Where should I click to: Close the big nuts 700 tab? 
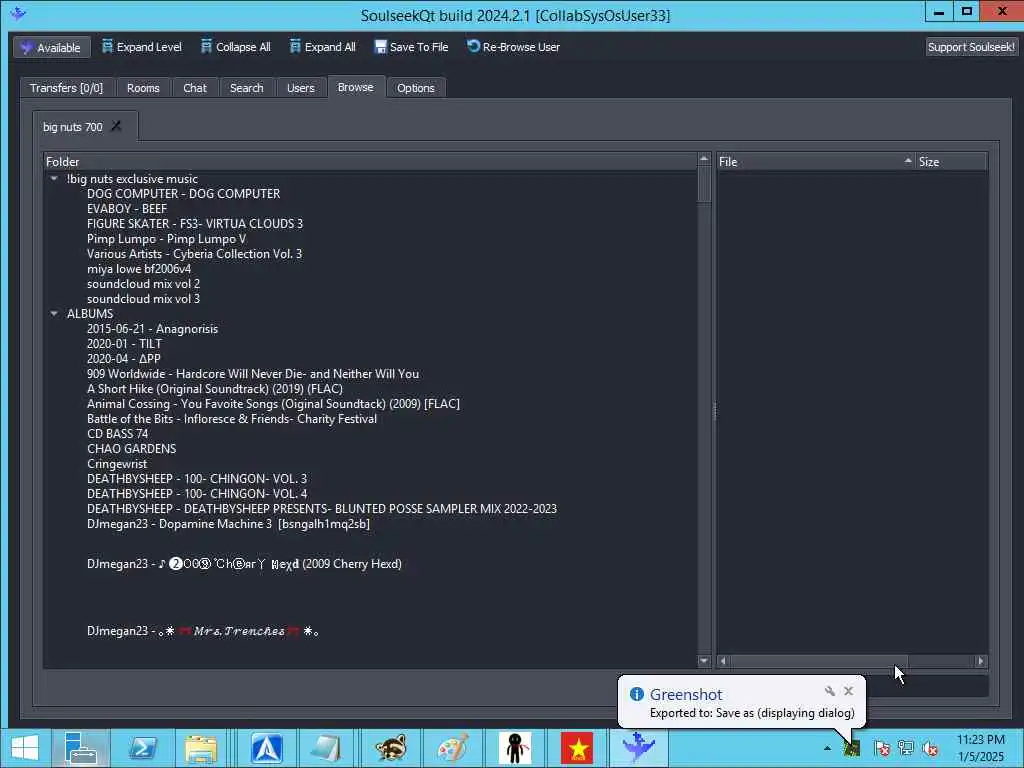tap(116, 126)
